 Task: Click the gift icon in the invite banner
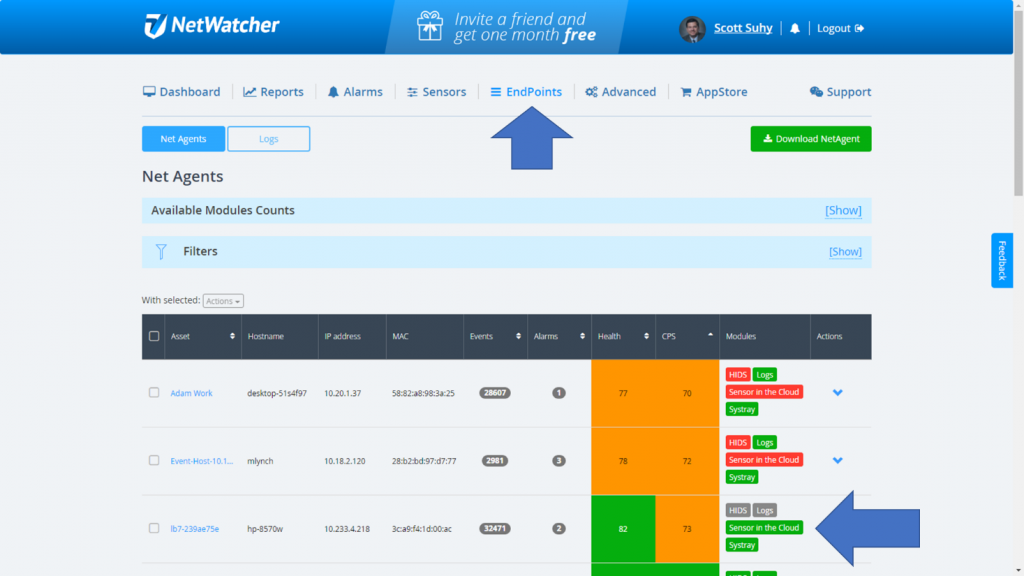click(431, 26)
